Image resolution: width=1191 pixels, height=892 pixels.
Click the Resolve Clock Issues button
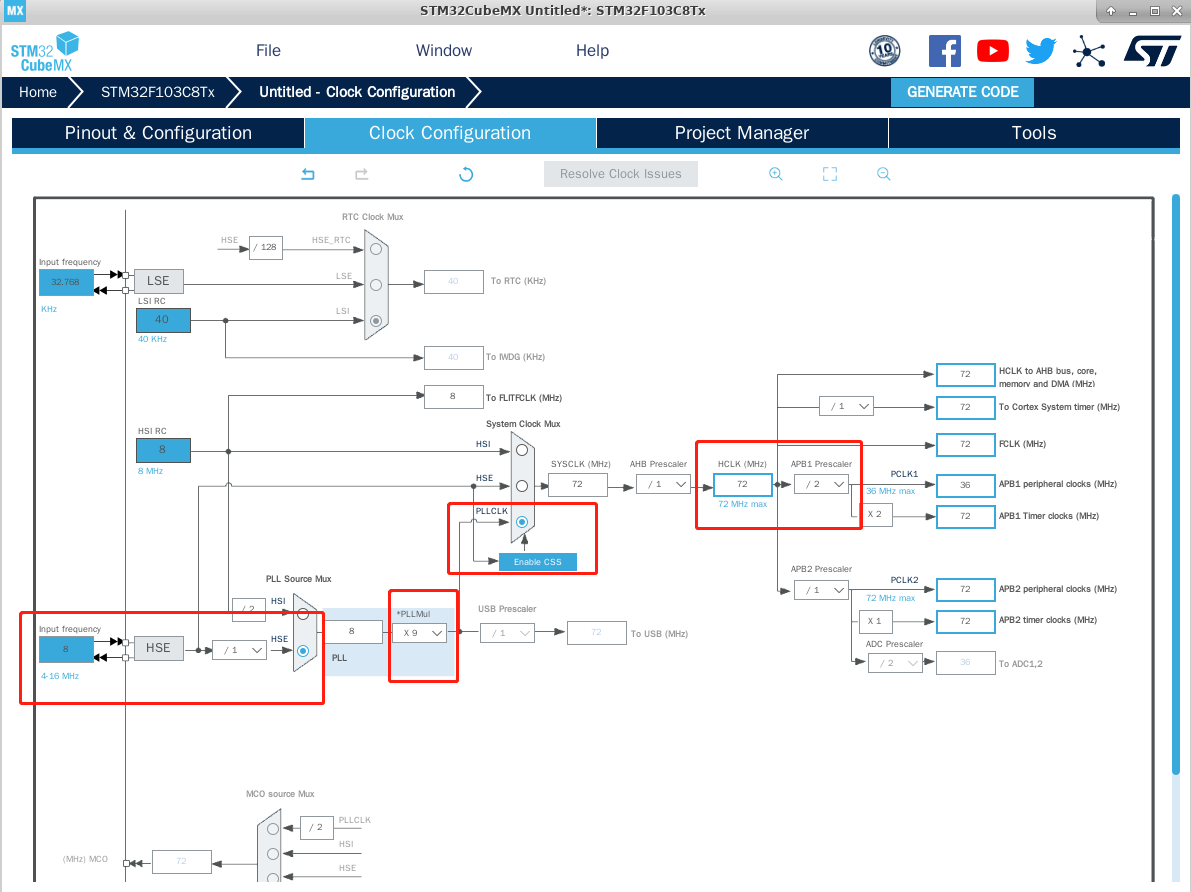(621, 174)
